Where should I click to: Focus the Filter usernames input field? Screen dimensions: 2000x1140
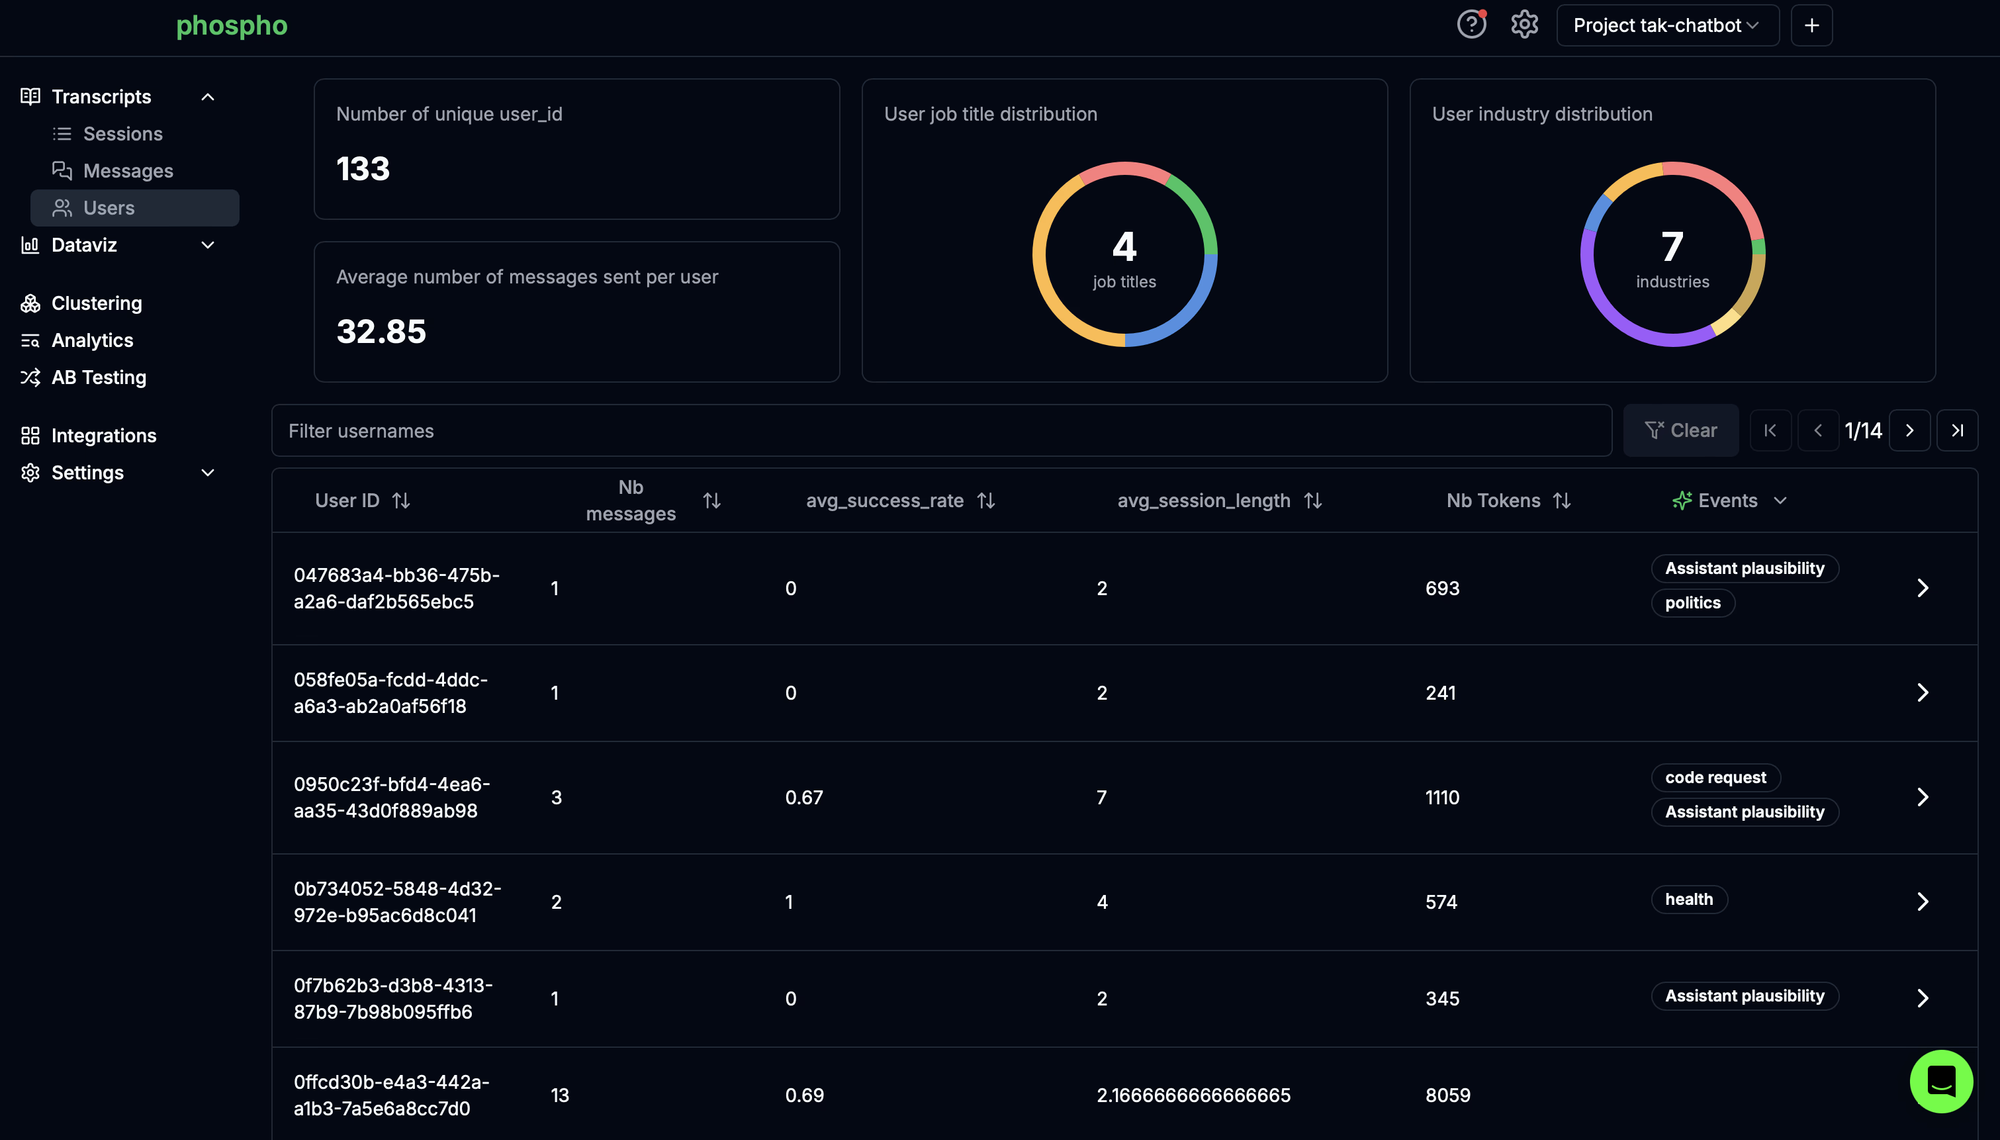tap(940, 431)
